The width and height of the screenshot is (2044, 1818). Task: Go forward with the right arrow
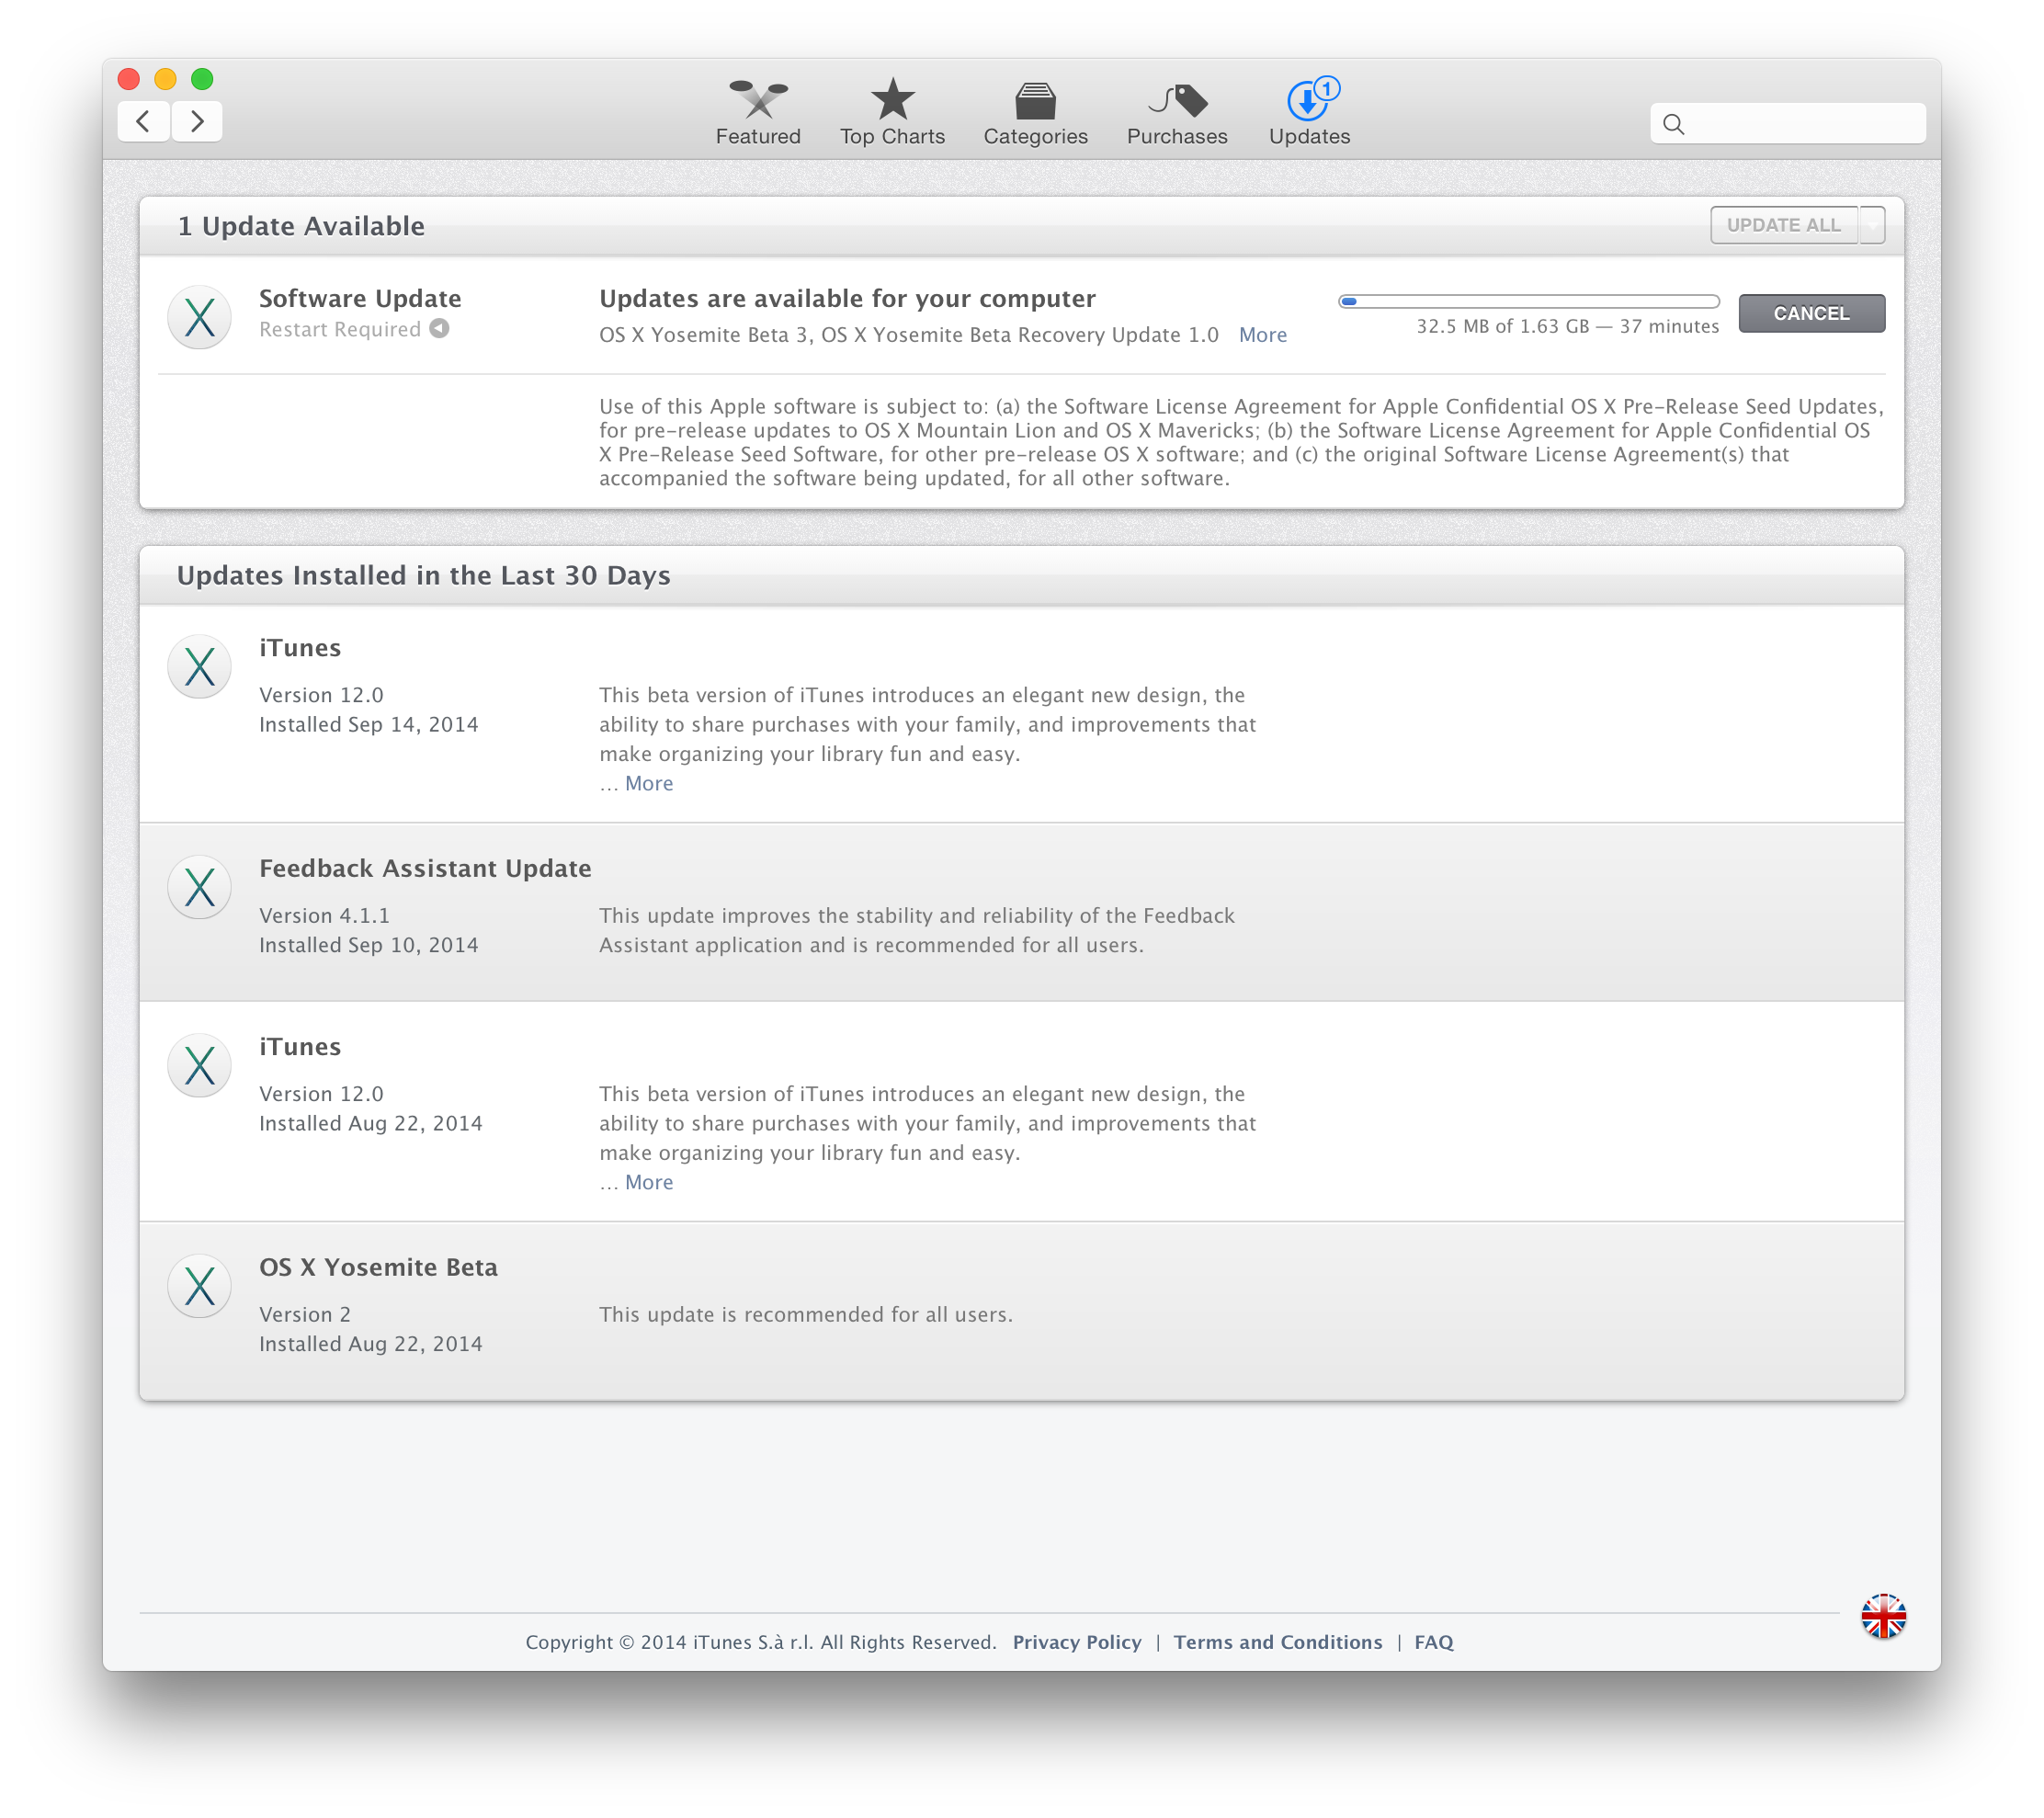[197, 121]
